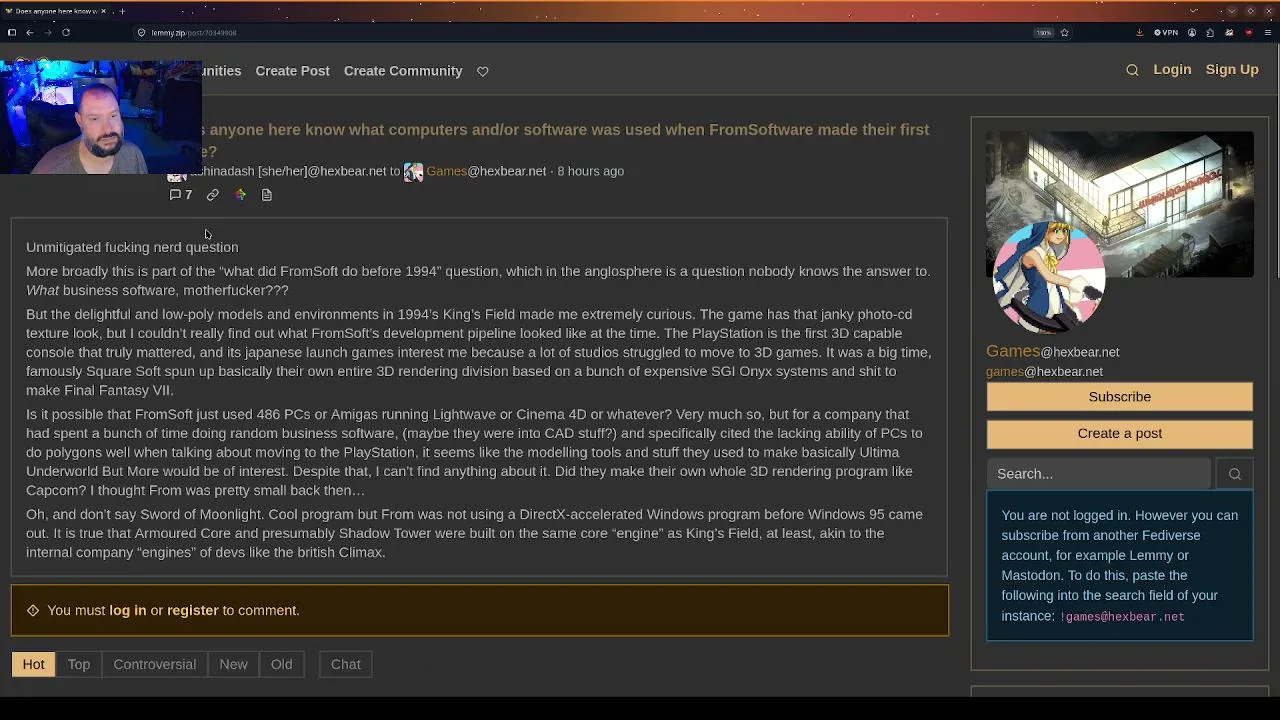Screen dimensions: 1280x720
Task: View post source via the document icon
Action: [x=267, y=195]
